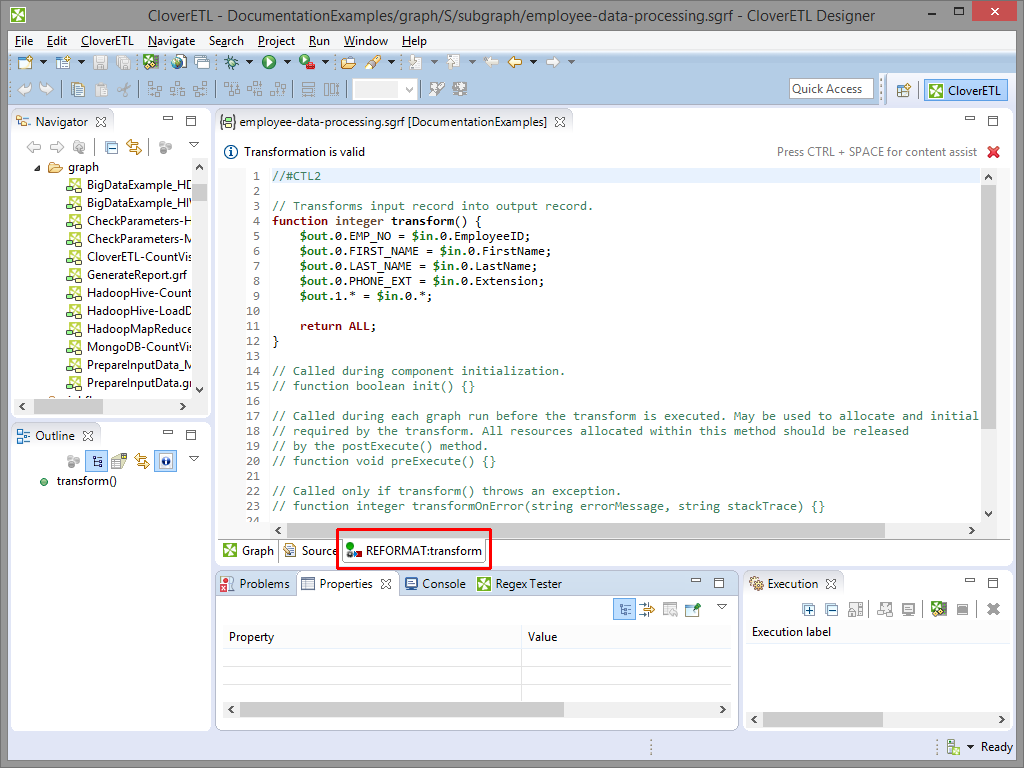This screenshot has width=1024, height=768.
Task: Click the Collapse All icon in Navigator
Action: click(112, 147)
